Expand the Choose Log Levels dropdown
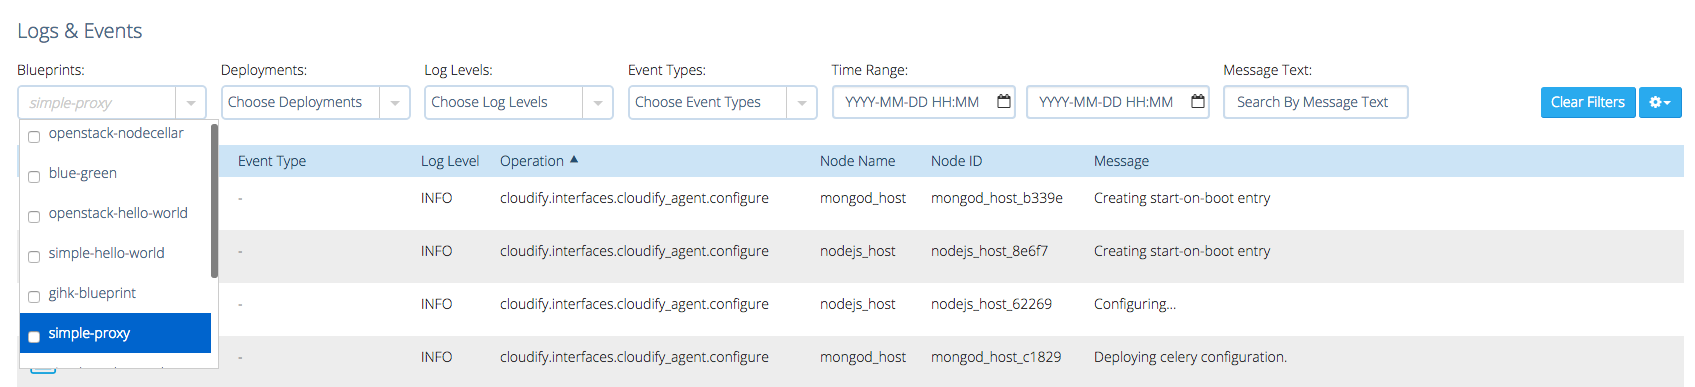The height and width of the screenshot is (387, 1695). coord(598,102)
